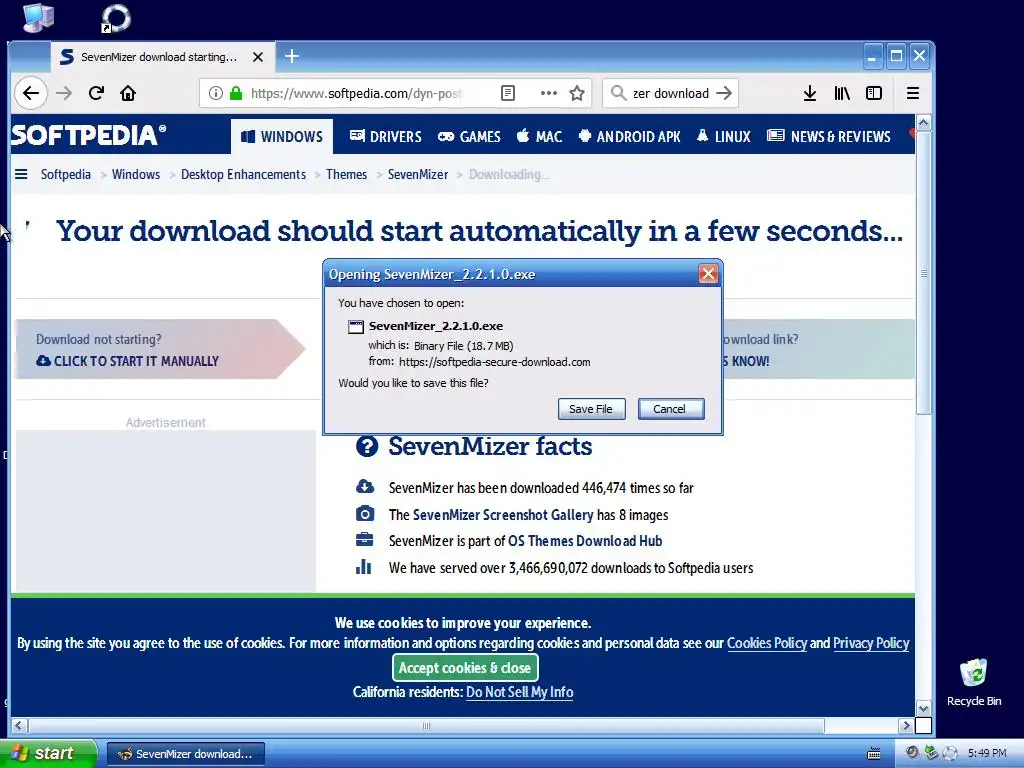Click to start download manually
This screenshot has width=1024, height=768.
tap(127, 361)
